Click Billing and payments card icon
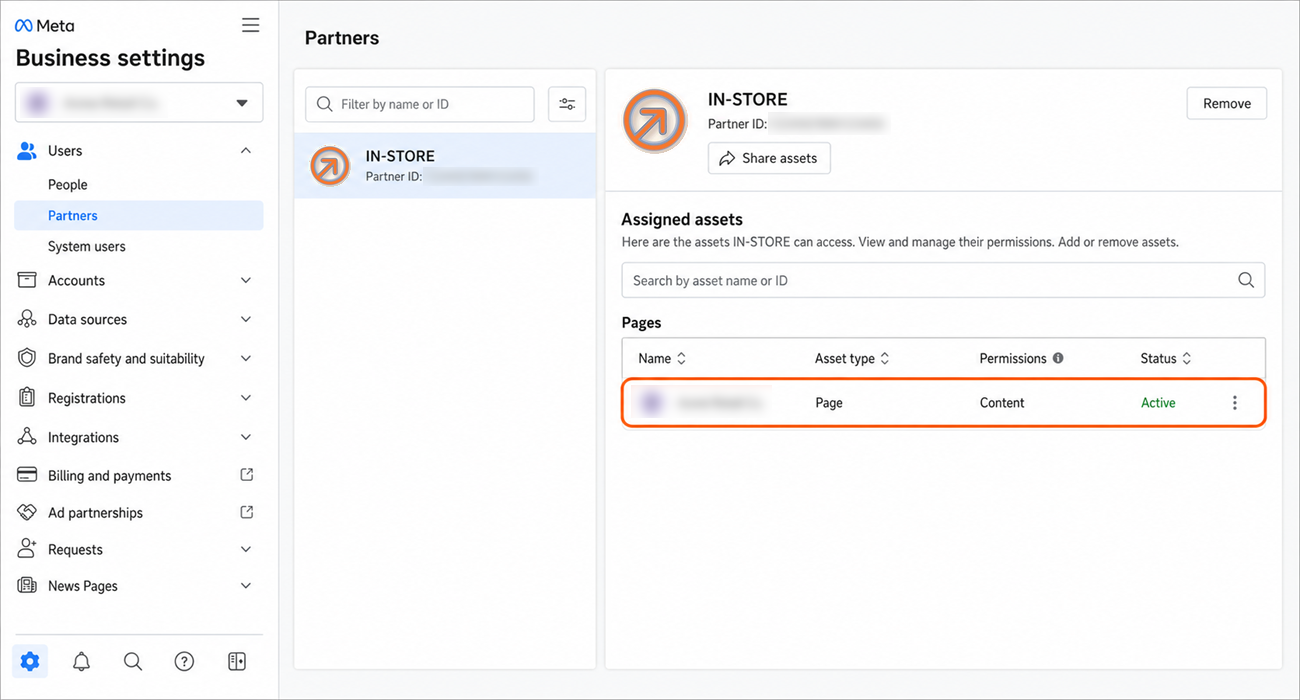Viewport: 1300px width, 700px height. point(27,475)
